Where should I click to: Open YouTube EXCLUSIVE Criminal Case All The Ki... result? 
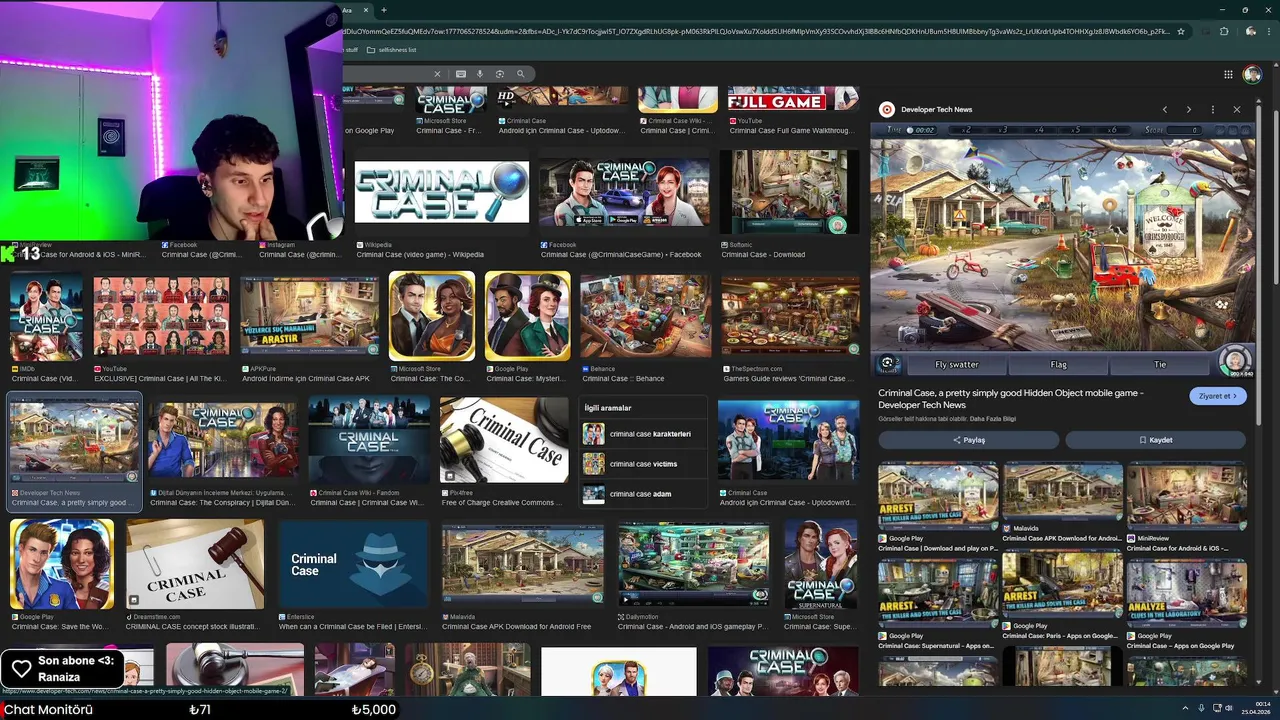pos(160,316)
